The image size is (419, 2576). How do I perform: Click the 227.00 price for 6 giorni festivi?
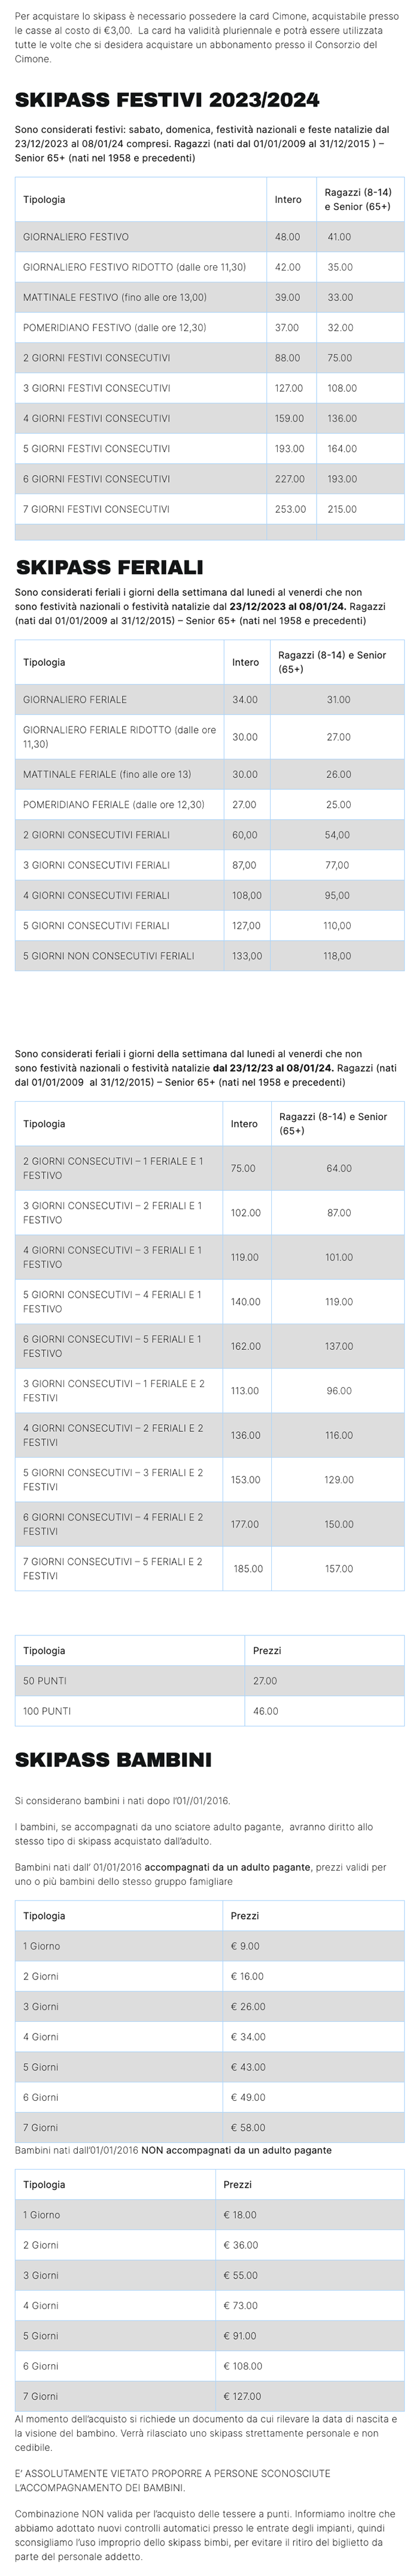(x=289, y=479)
